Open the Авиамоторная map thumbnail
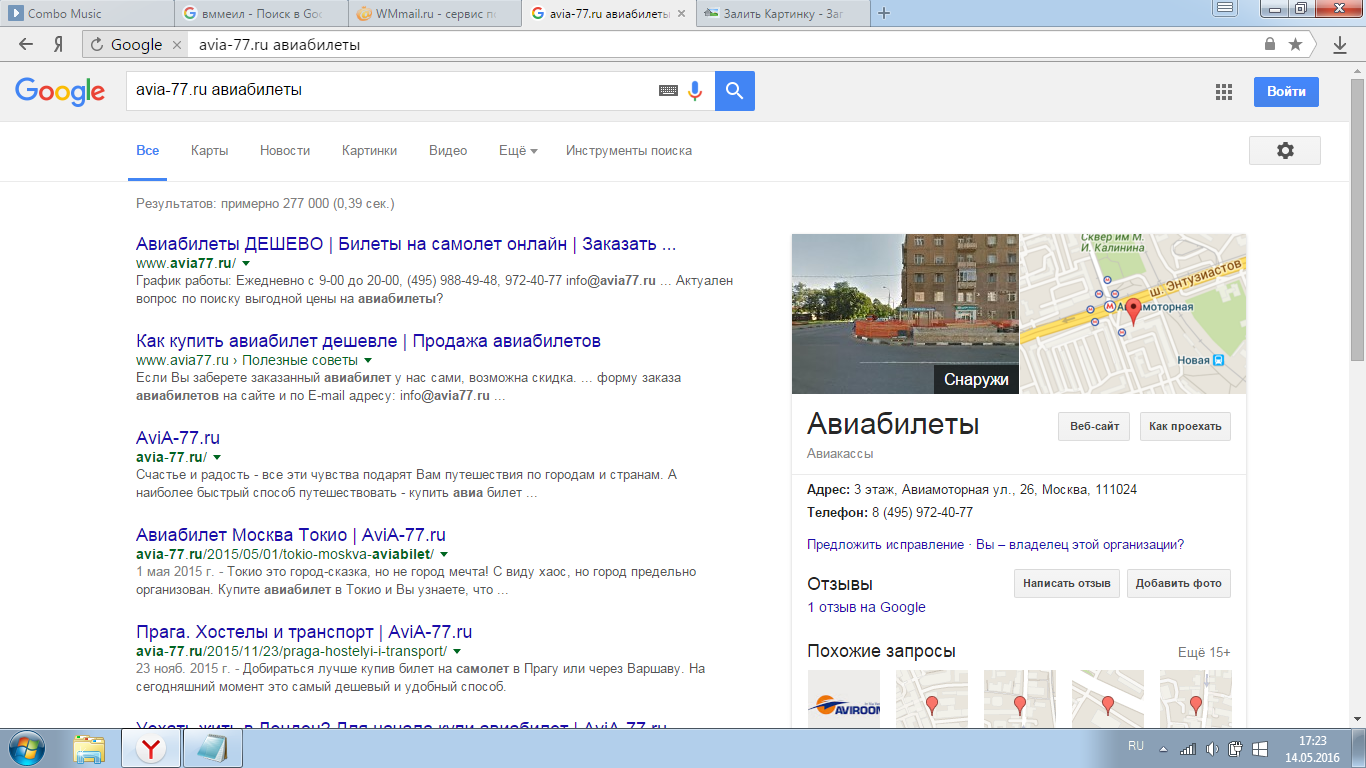This screenshot has height=768, width=1366. pyautogui.click(x=1133, y=314)
